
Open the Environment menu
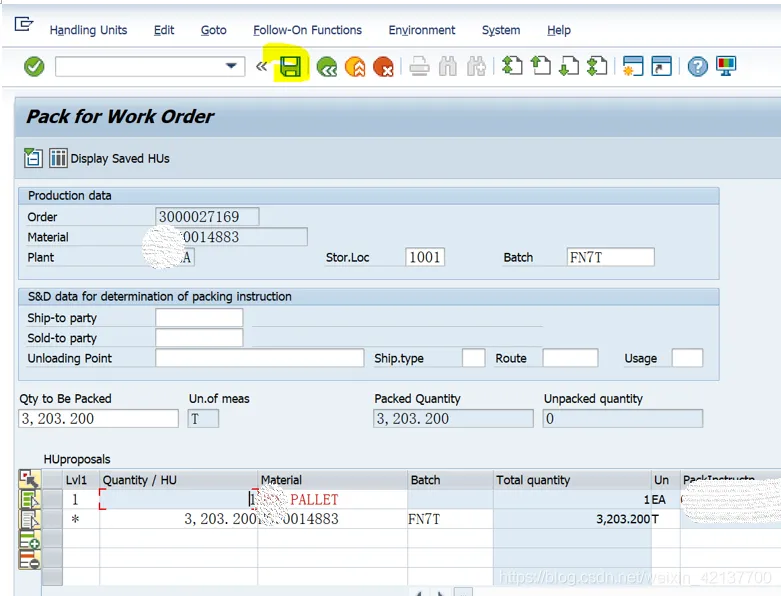click(x=422, y=30)
